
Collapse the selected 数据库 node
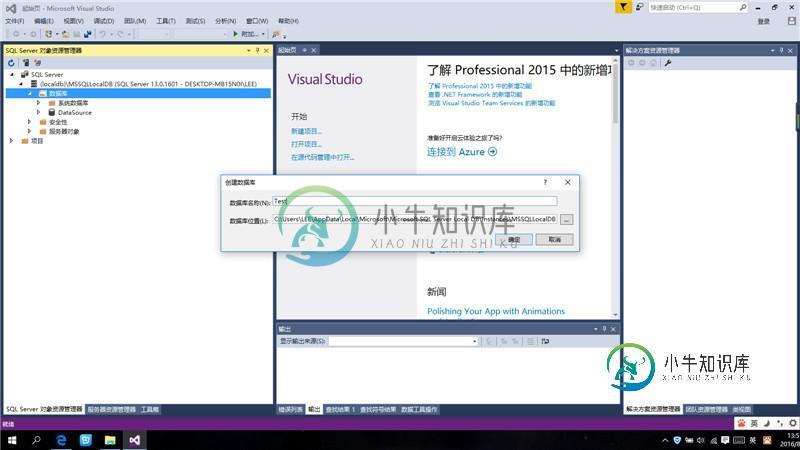pos(30,93)
